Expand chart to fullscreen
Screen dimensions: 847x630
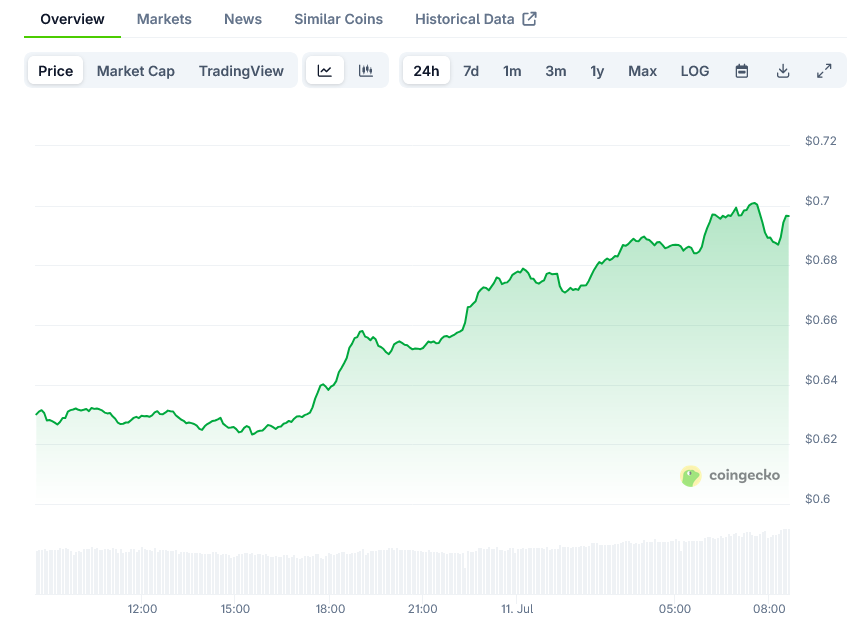point(824,71)
